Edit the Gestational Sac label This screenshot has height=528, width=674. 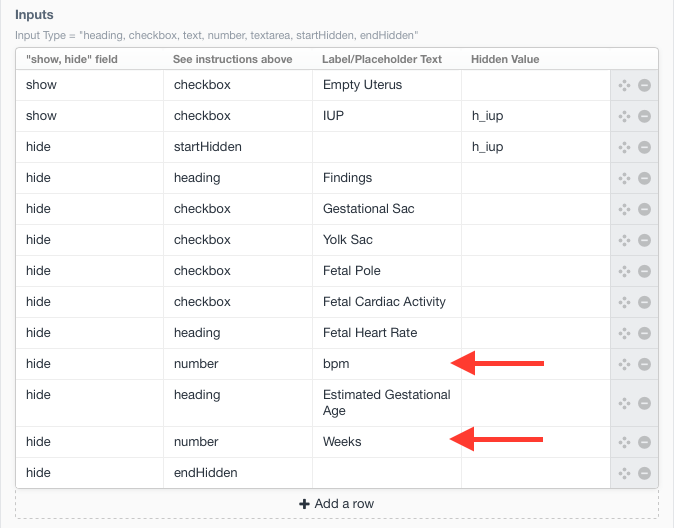click(387, 209)
